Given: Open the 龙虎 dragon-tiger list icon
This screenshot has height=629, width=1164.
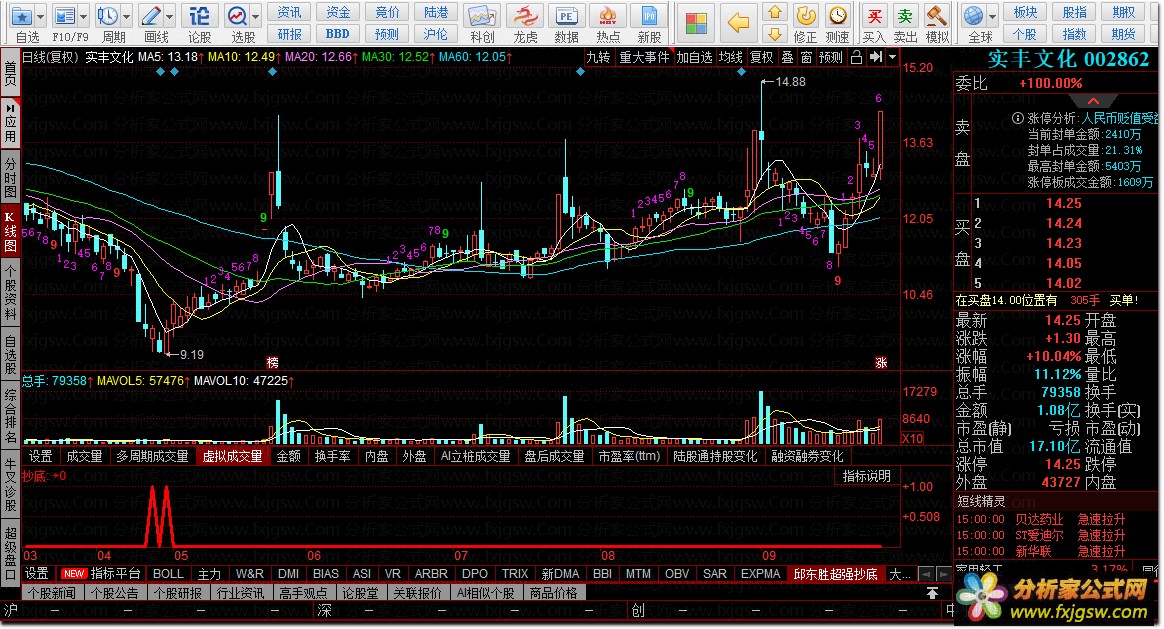Looking at the screenshot, I should [526, 16].
